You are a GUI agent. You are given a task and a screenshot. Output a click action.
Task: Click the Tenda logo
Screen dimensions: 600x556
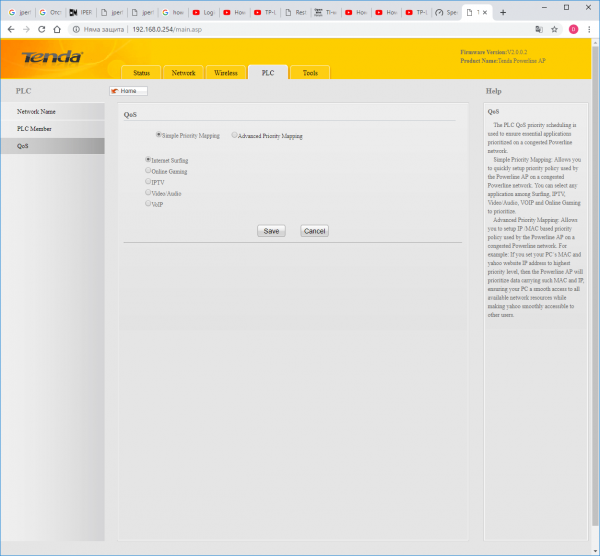[52, 57]
